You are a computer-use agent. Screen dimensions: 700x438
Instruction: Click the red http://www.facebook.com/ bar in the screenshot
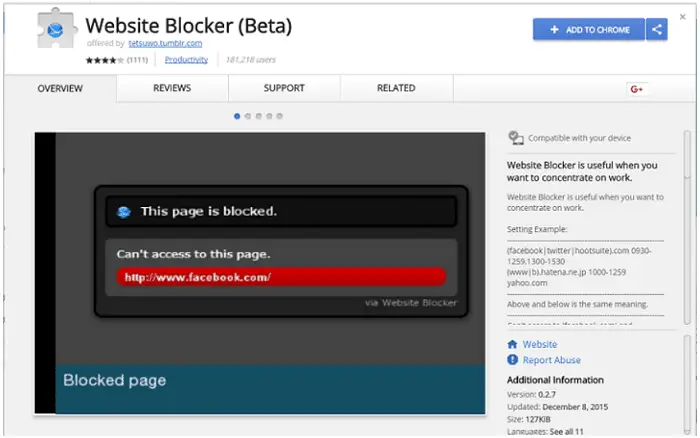tap(281, 277)
